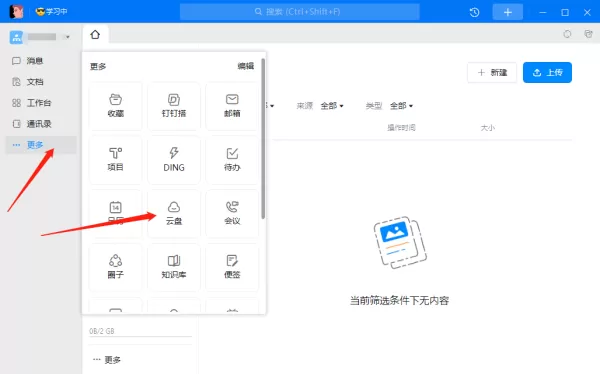Open 云盘 (Cloud Drive) tile
Screen dimensions: 600x374
tap(174, 213)
